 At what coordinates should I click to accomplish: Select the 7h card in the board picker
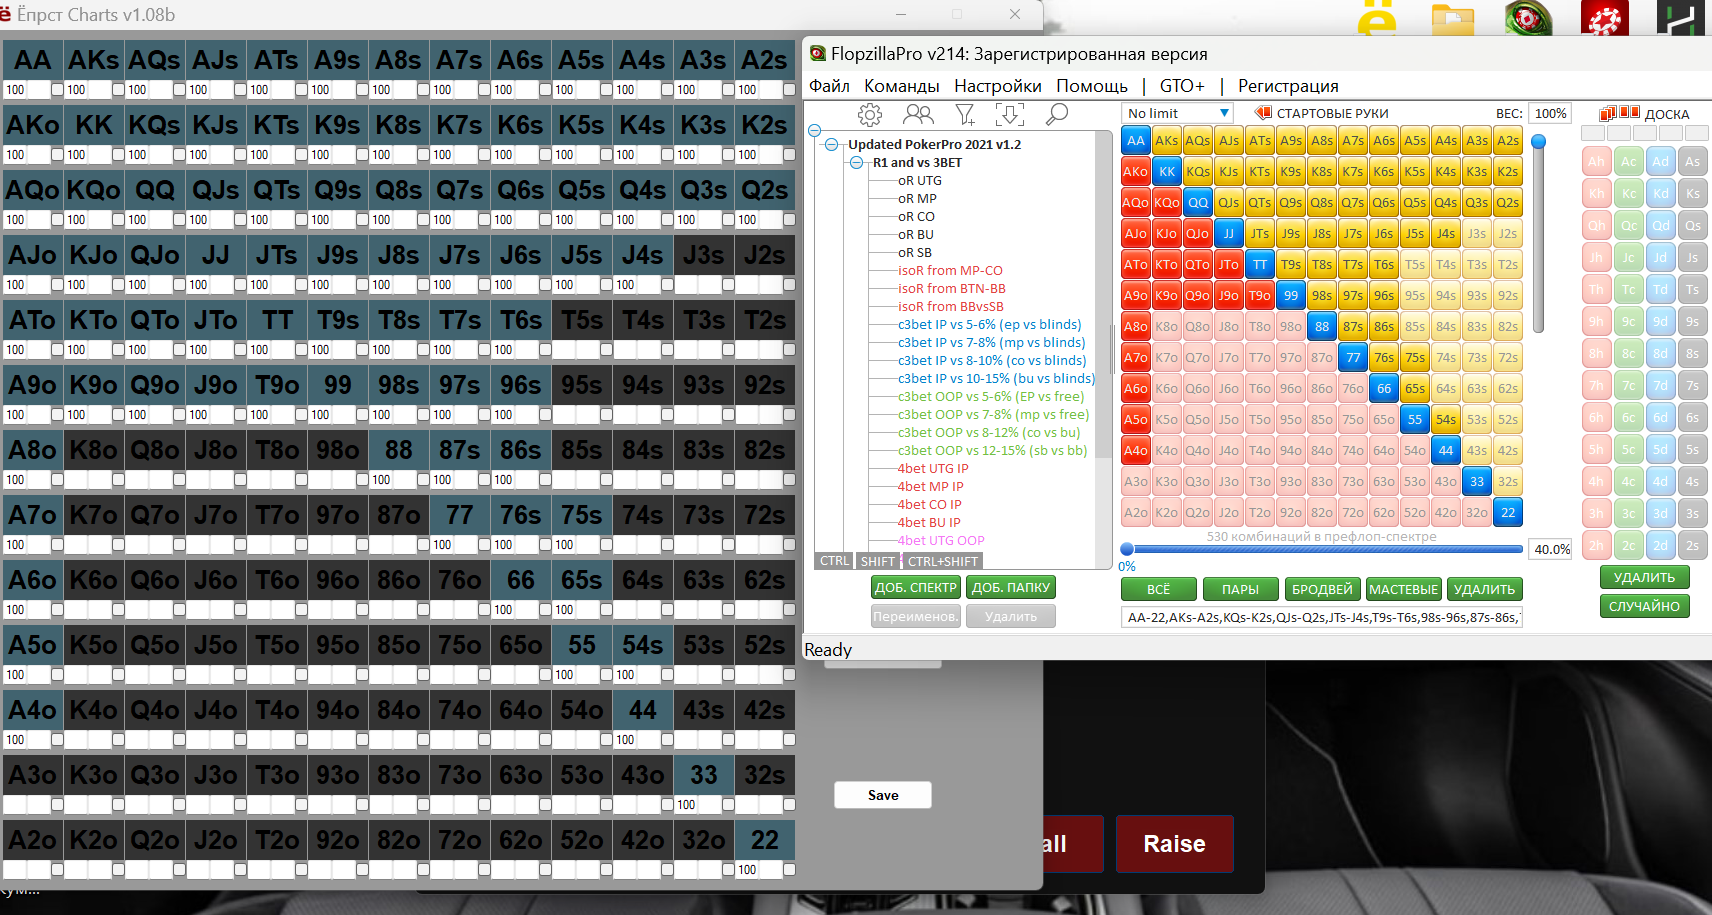click(x=1596, y=385)
